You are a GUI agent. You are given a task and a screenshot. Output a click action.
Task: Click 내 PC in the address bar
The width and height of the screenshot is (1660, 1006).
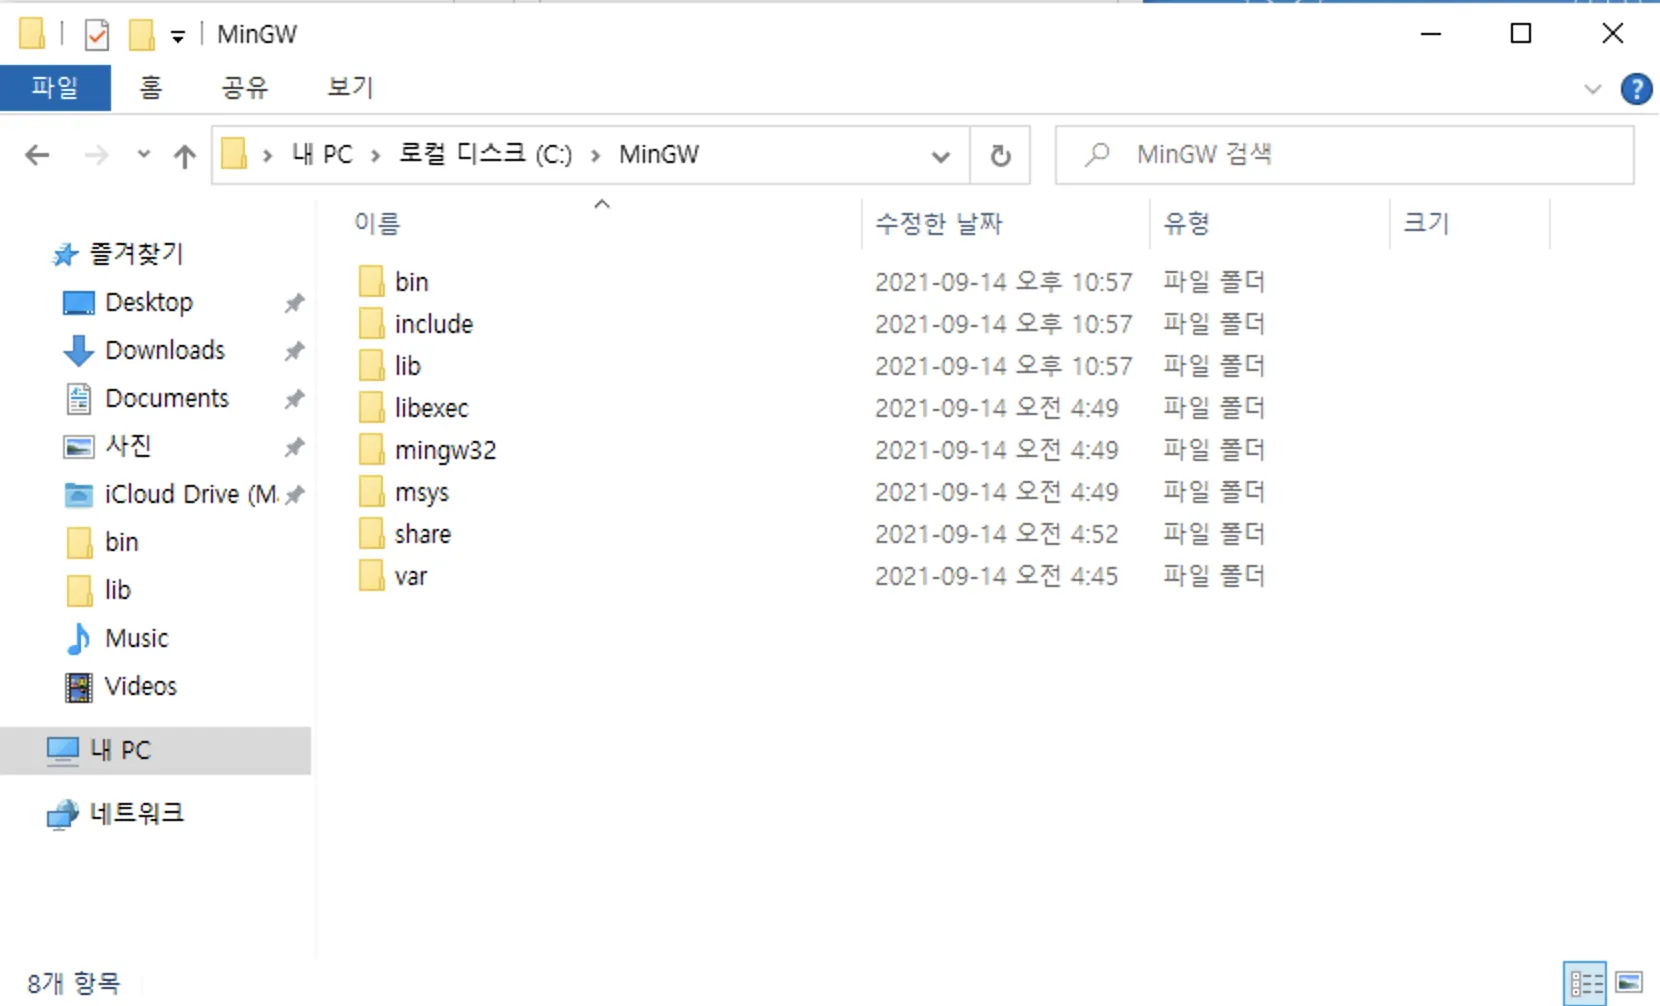pyautogui.click(x=322, y=155)
